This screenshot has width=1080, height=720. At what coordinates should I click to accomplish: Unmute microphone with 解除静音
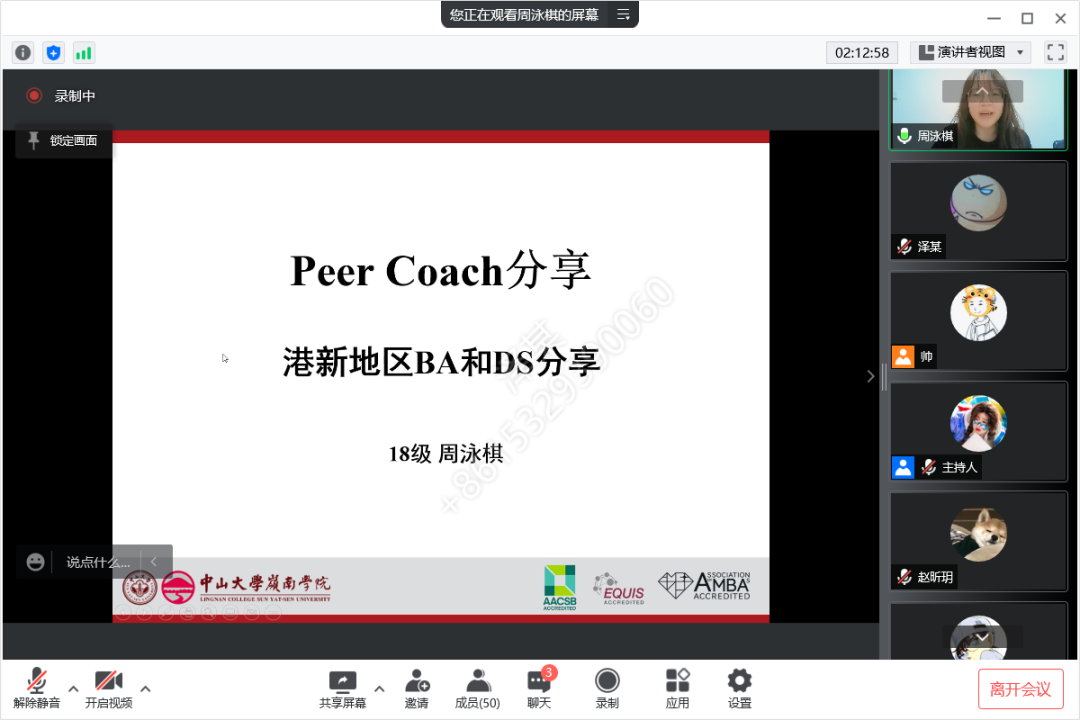[x=37, y=688]
